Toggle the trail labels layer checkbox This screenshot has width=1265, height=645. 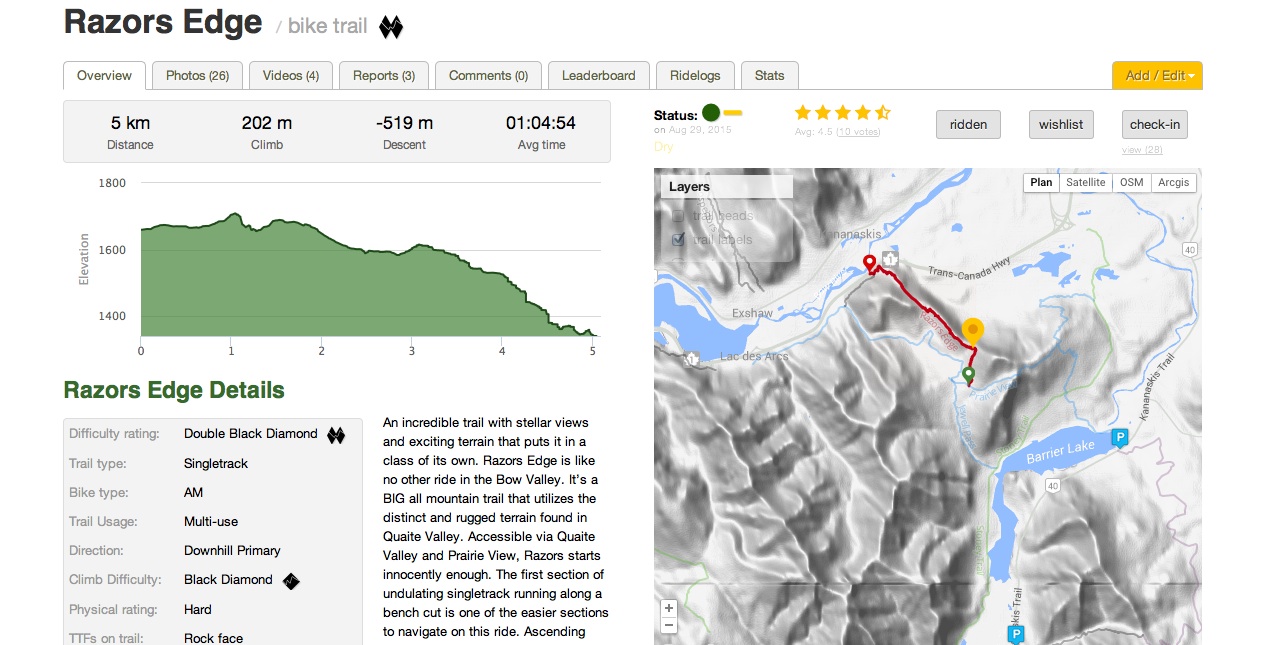(678, 240)
